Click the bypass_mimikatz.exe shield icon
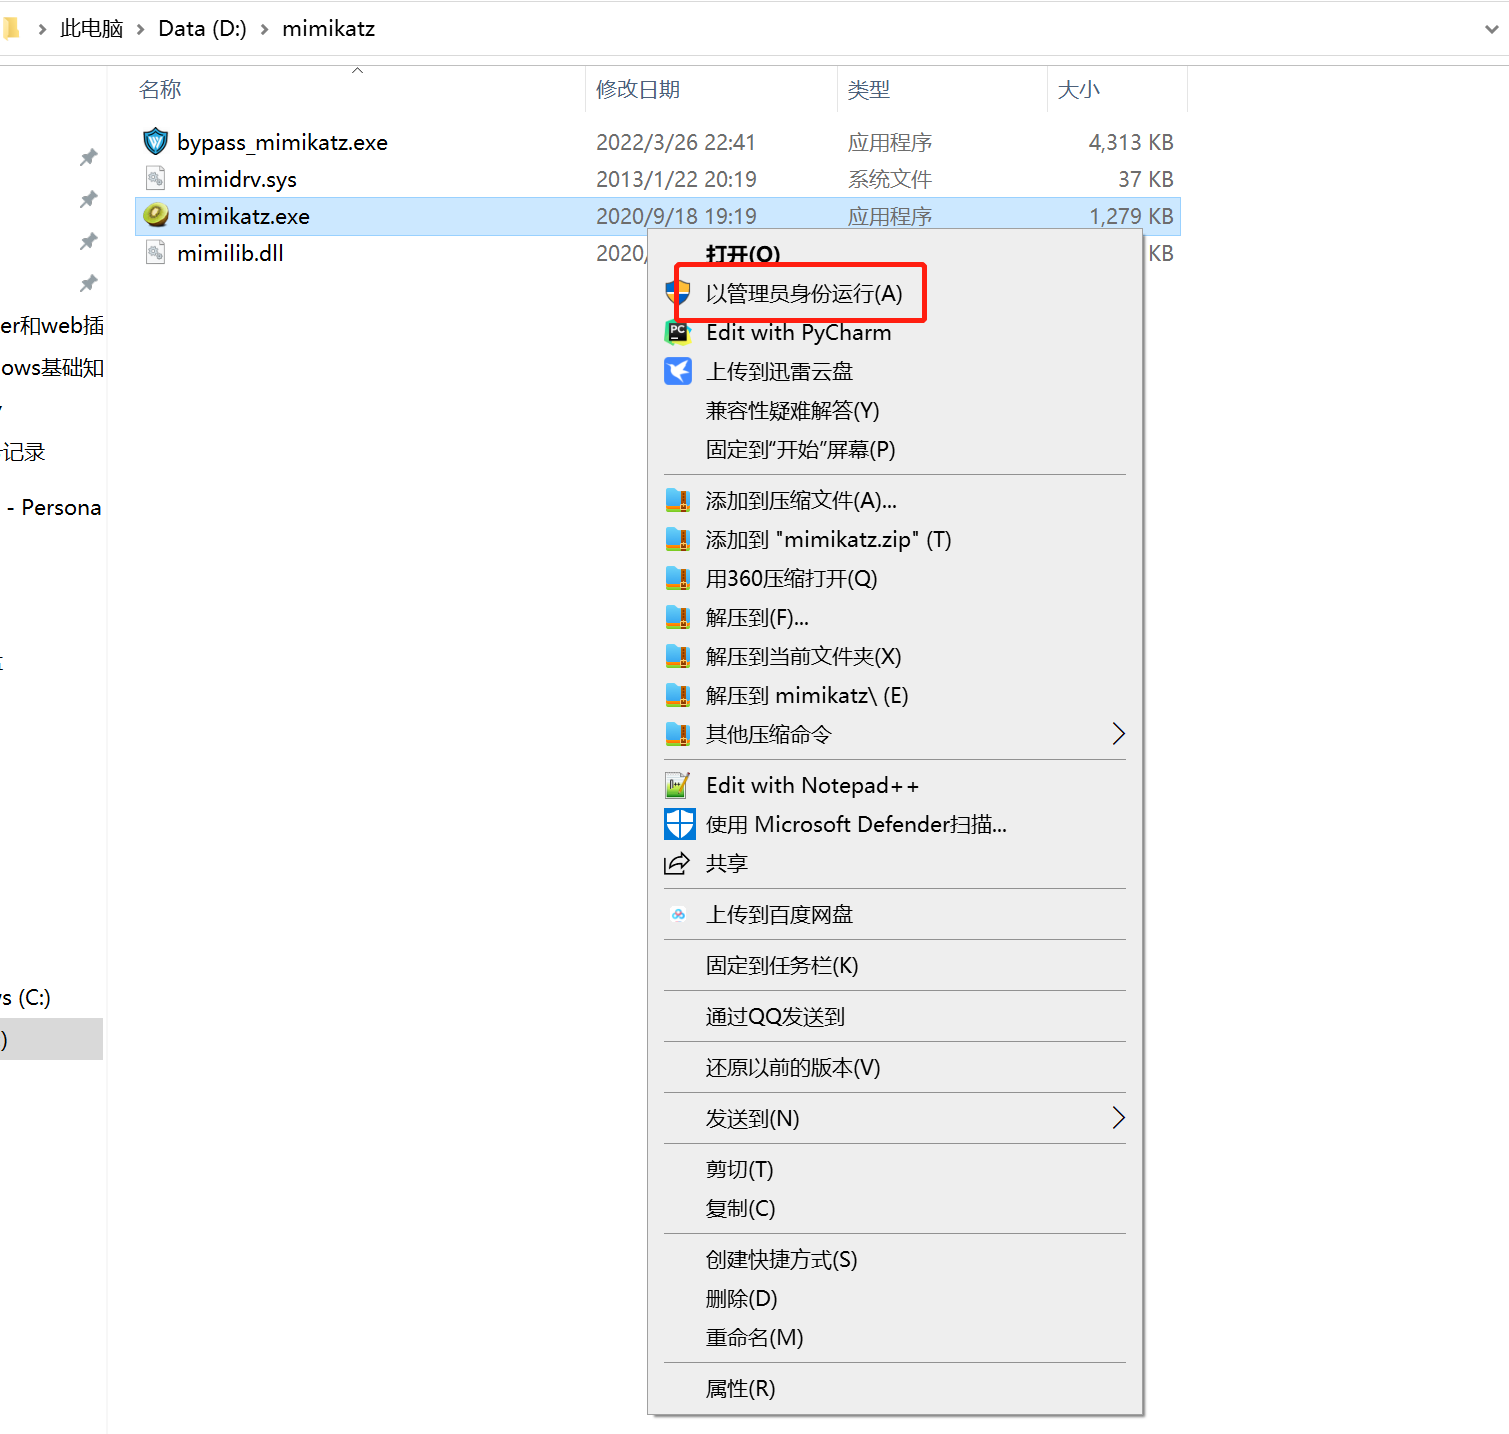This screenshot has height=1434, width=1509. point(155,141)
